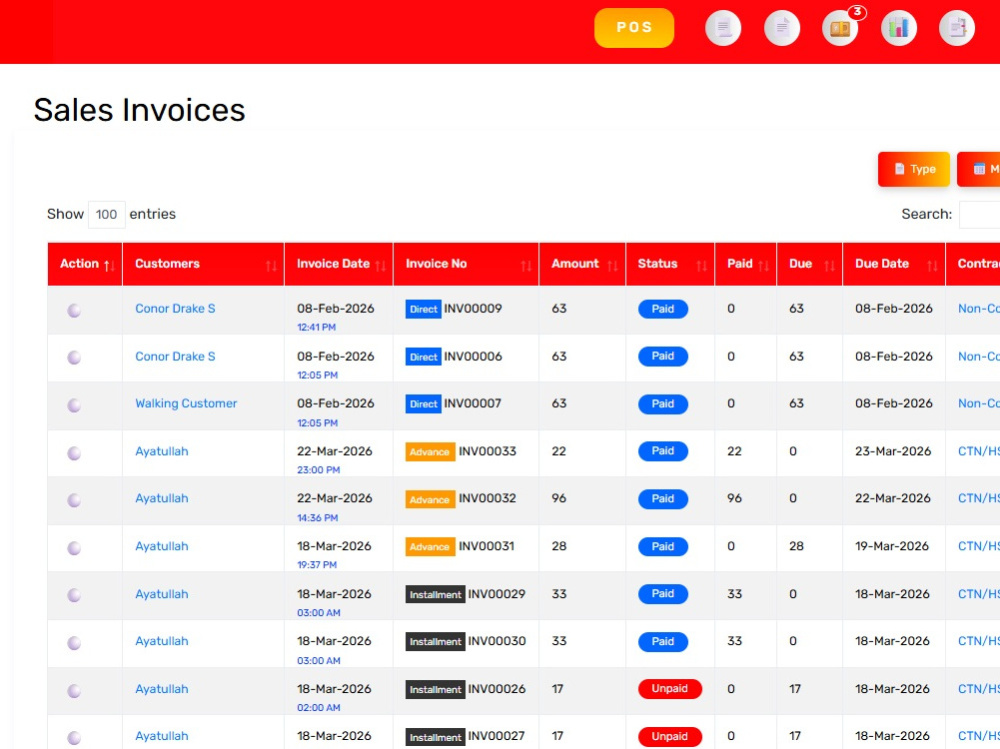
Task: Click Paid status of INV00031
Action: pyautogui.click(x=663, y=547)
